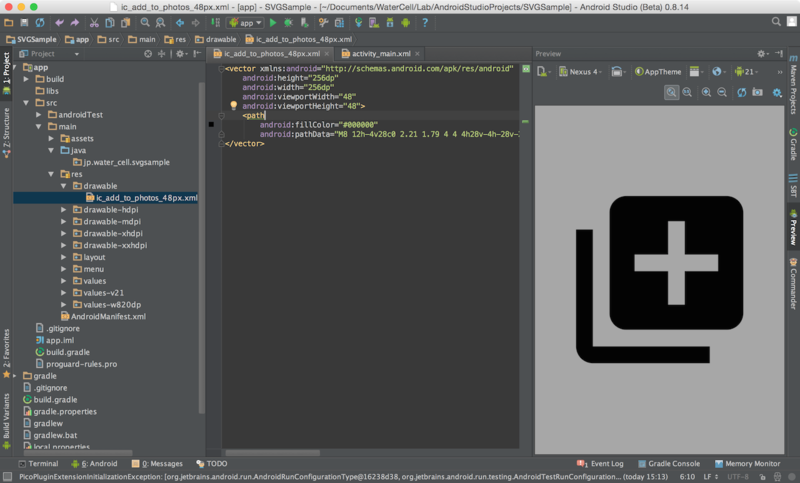Click the Zoom to actual size icon
800x483 pixels.
click(687, 92)
